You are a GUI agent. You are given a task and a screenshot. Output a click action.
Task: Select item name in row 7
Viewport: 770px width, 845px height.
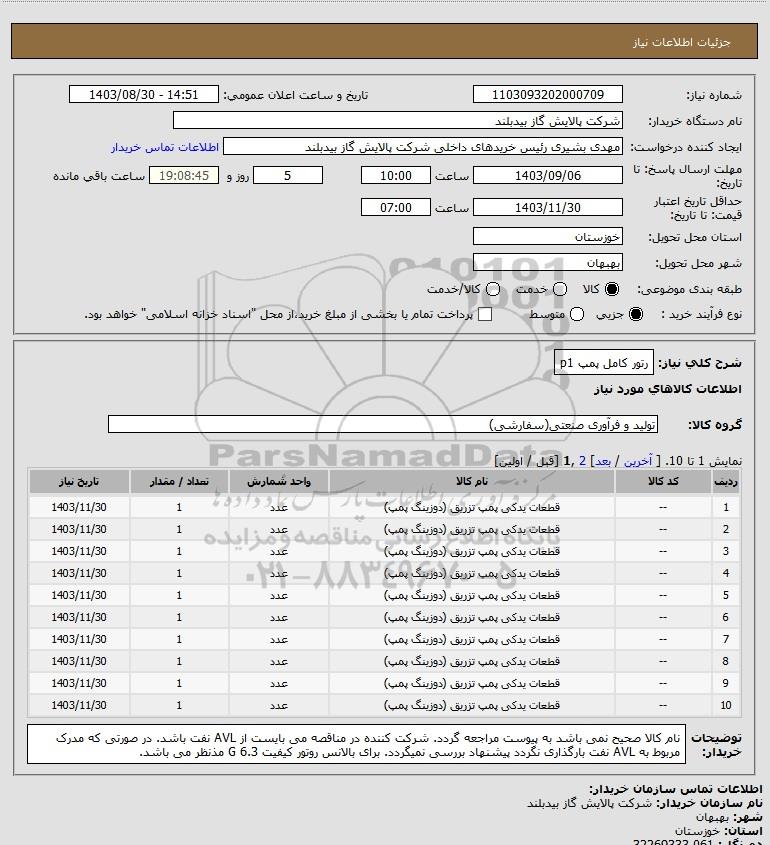pos(471,639)
